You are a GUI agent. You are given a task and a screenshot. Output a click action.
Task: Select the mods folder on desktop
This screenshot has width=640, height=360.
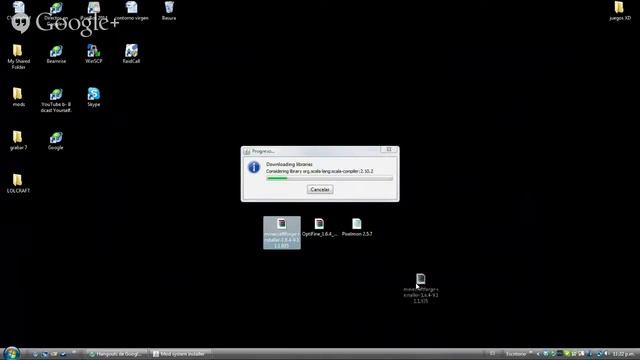(18, 97)
